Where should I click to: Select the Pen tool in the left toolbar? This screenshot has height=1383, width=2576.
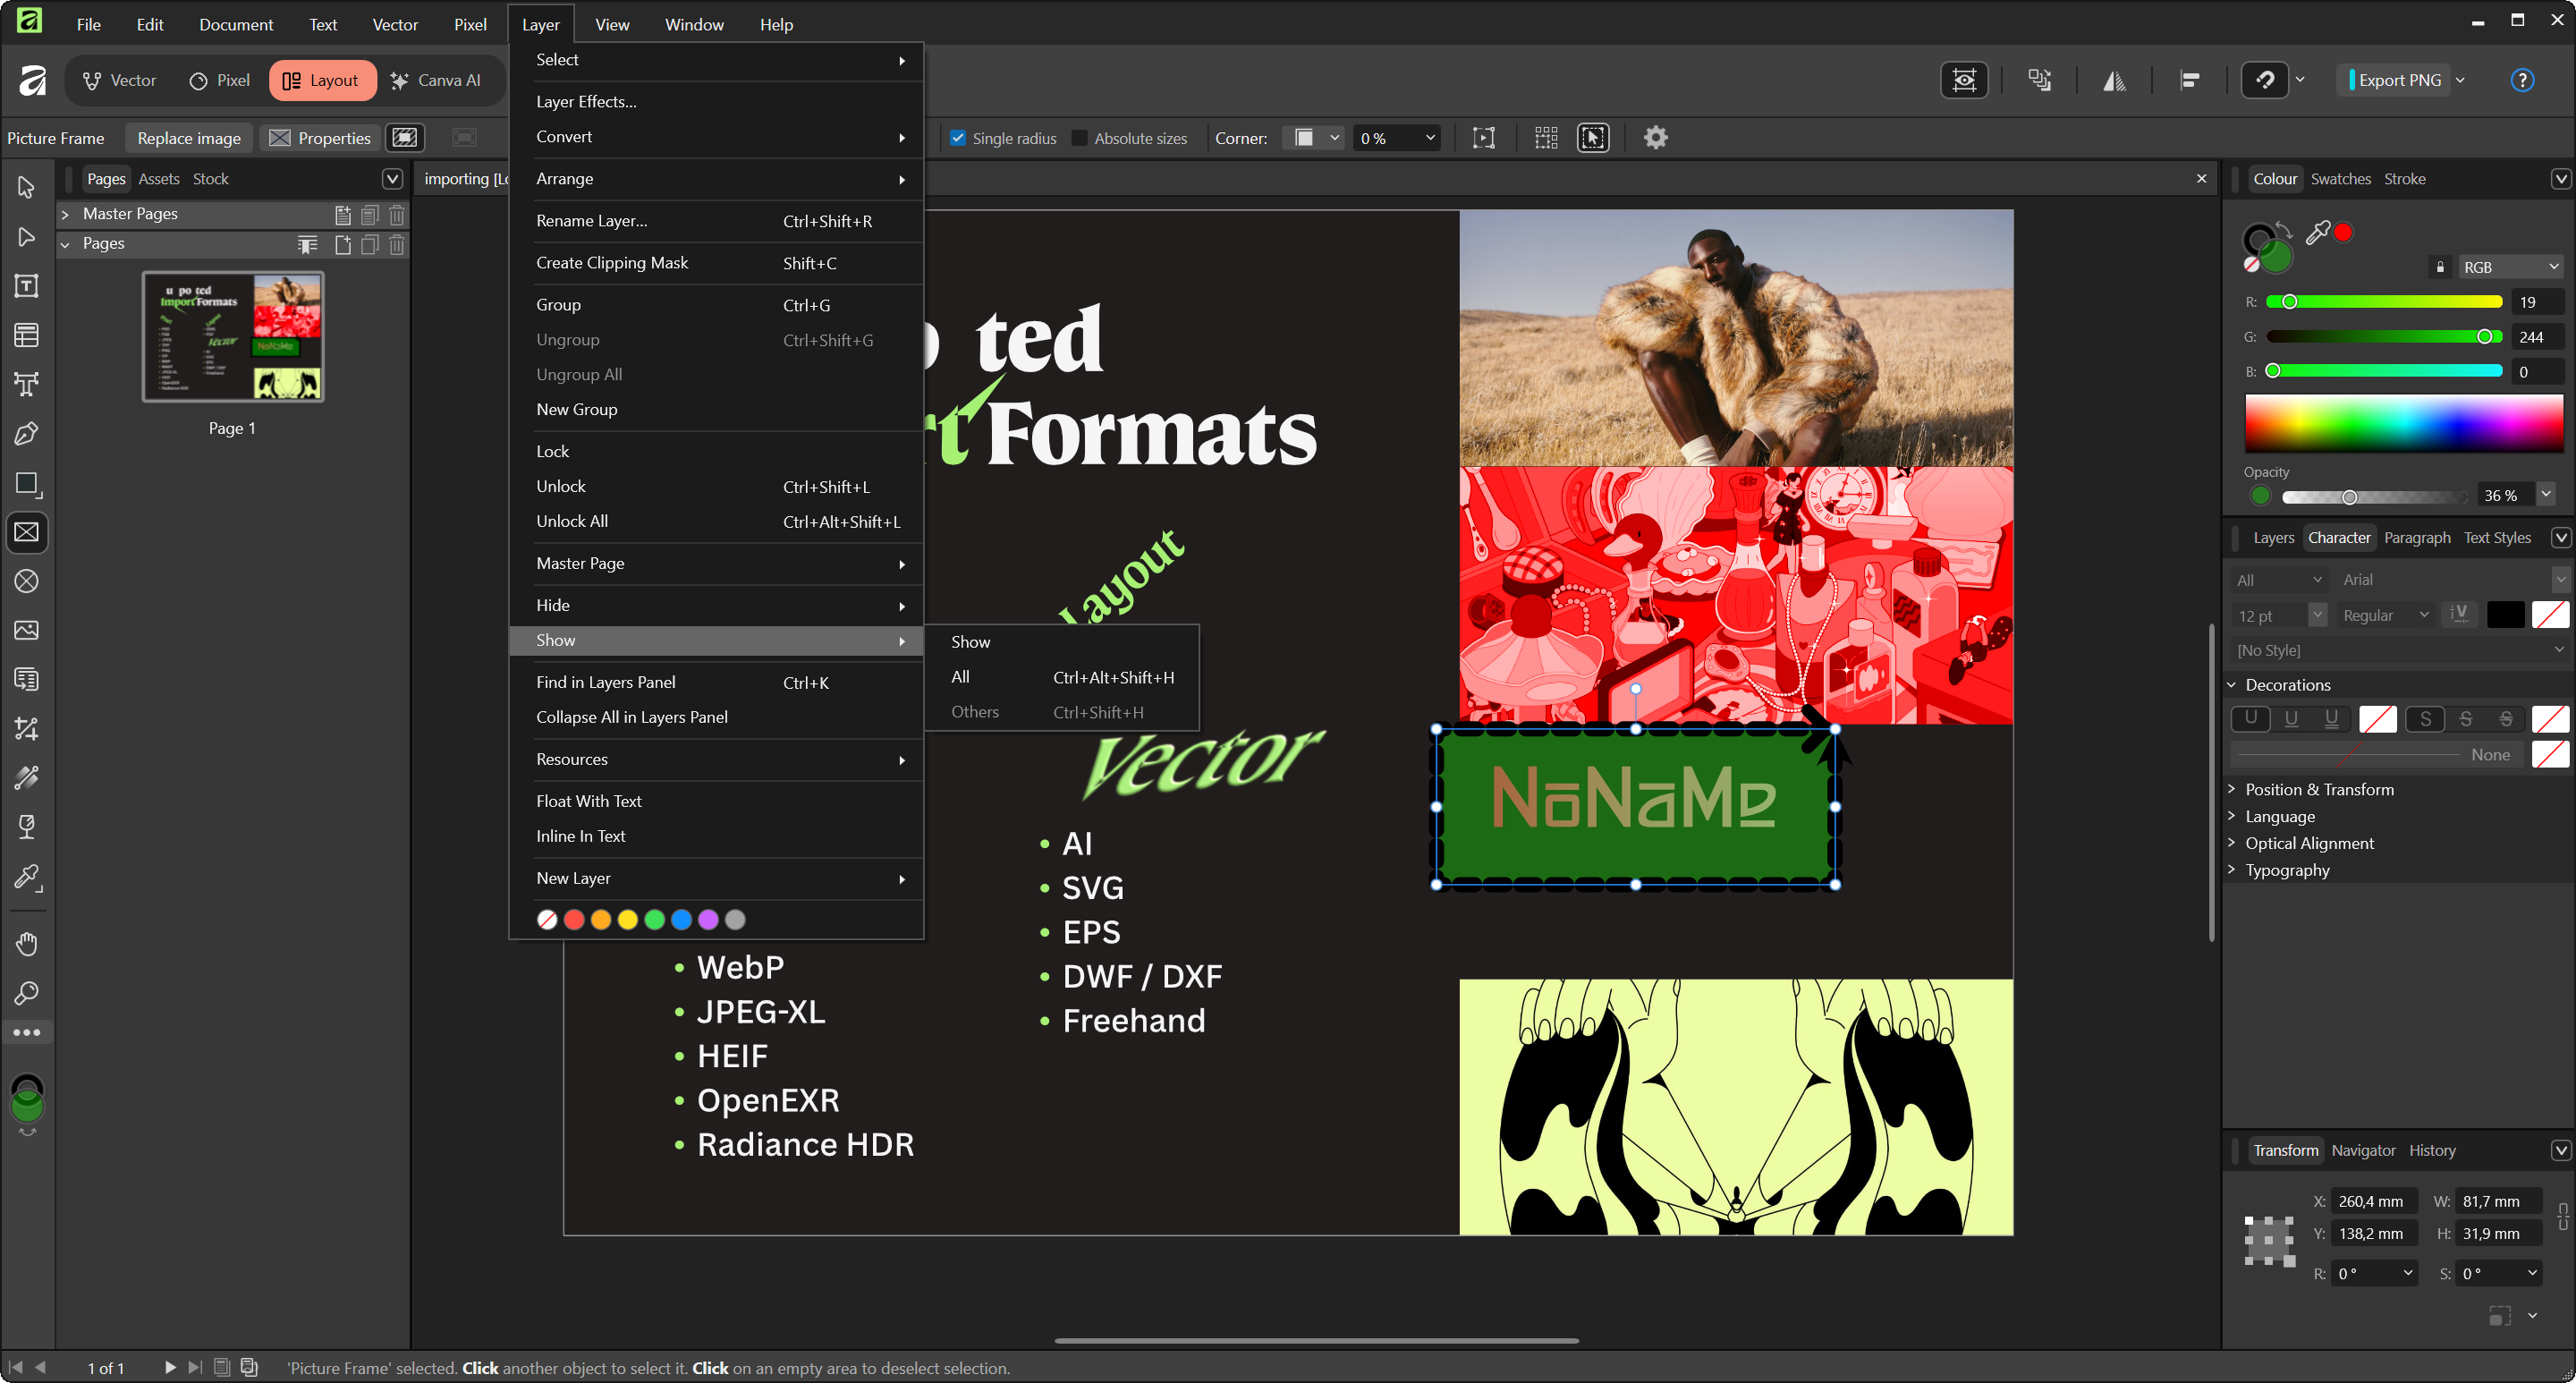[x=27, y=433]
